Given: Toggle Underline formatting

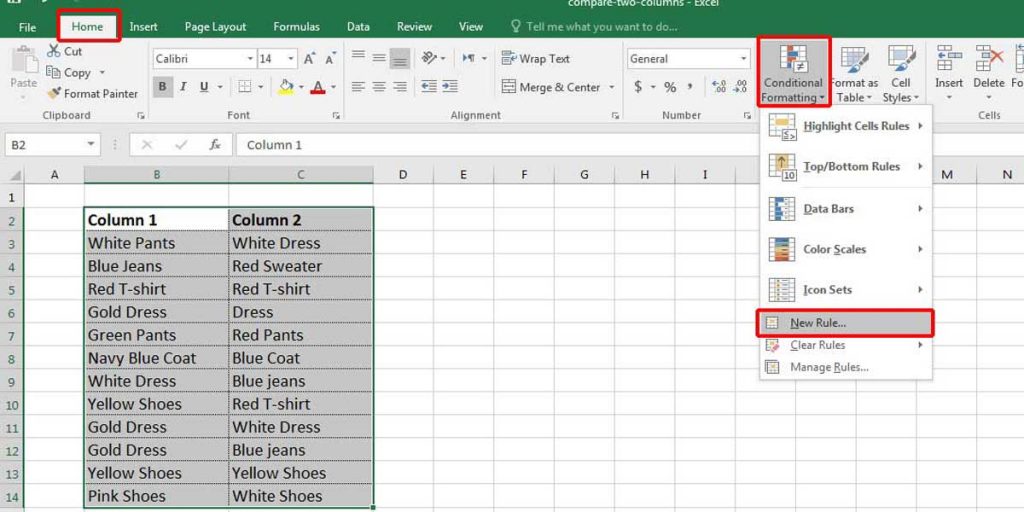Looking at the screenshot, I should (204, 87).
